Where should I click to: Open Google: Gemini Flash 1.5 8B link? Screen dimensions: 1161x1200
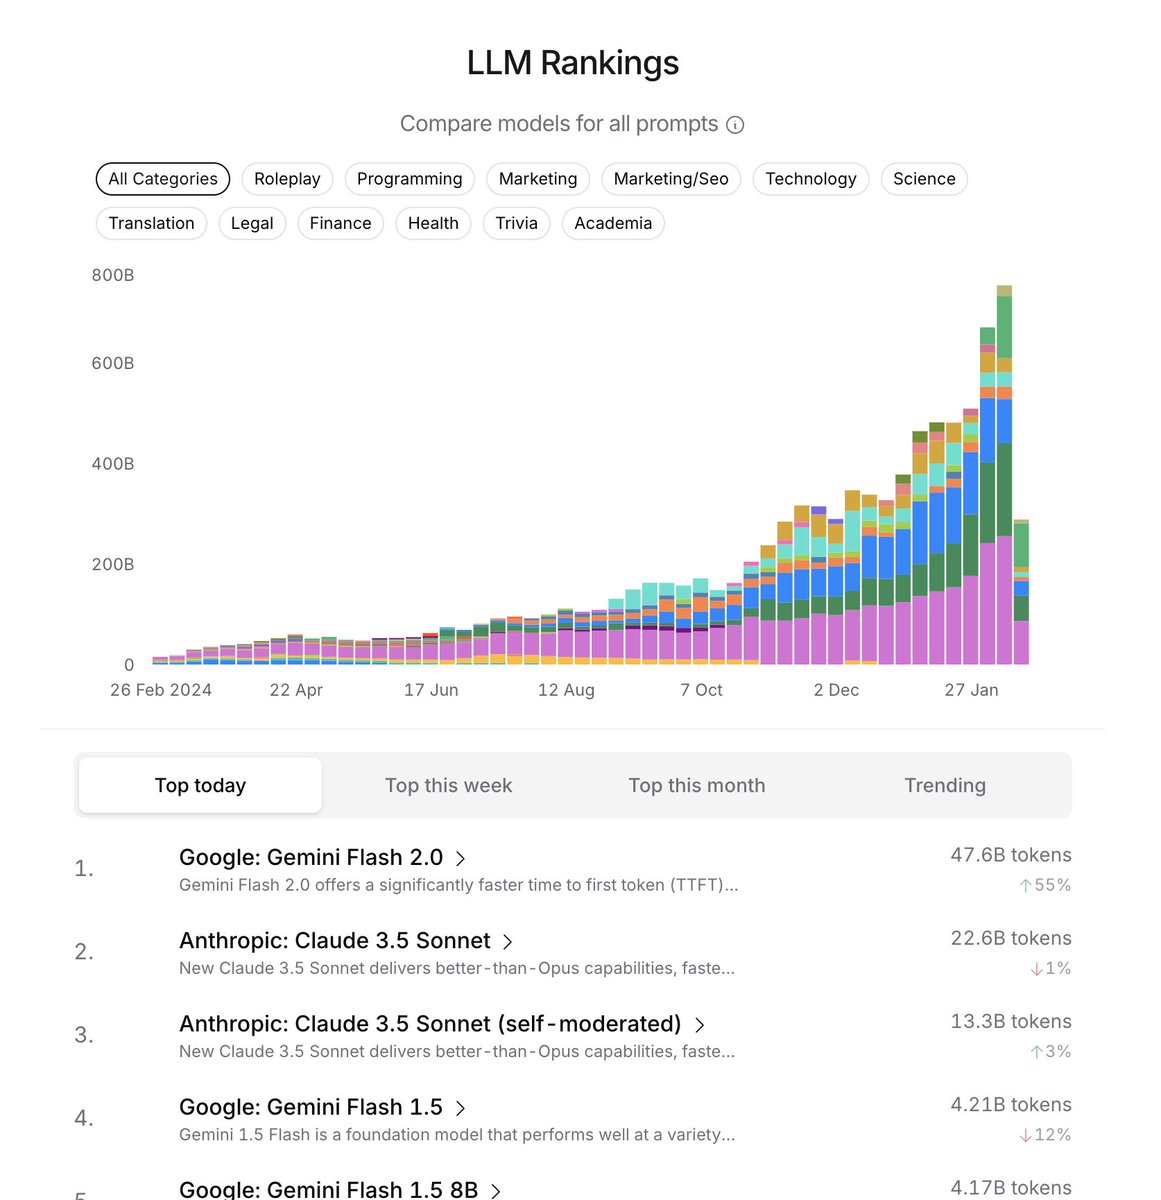328,1189
